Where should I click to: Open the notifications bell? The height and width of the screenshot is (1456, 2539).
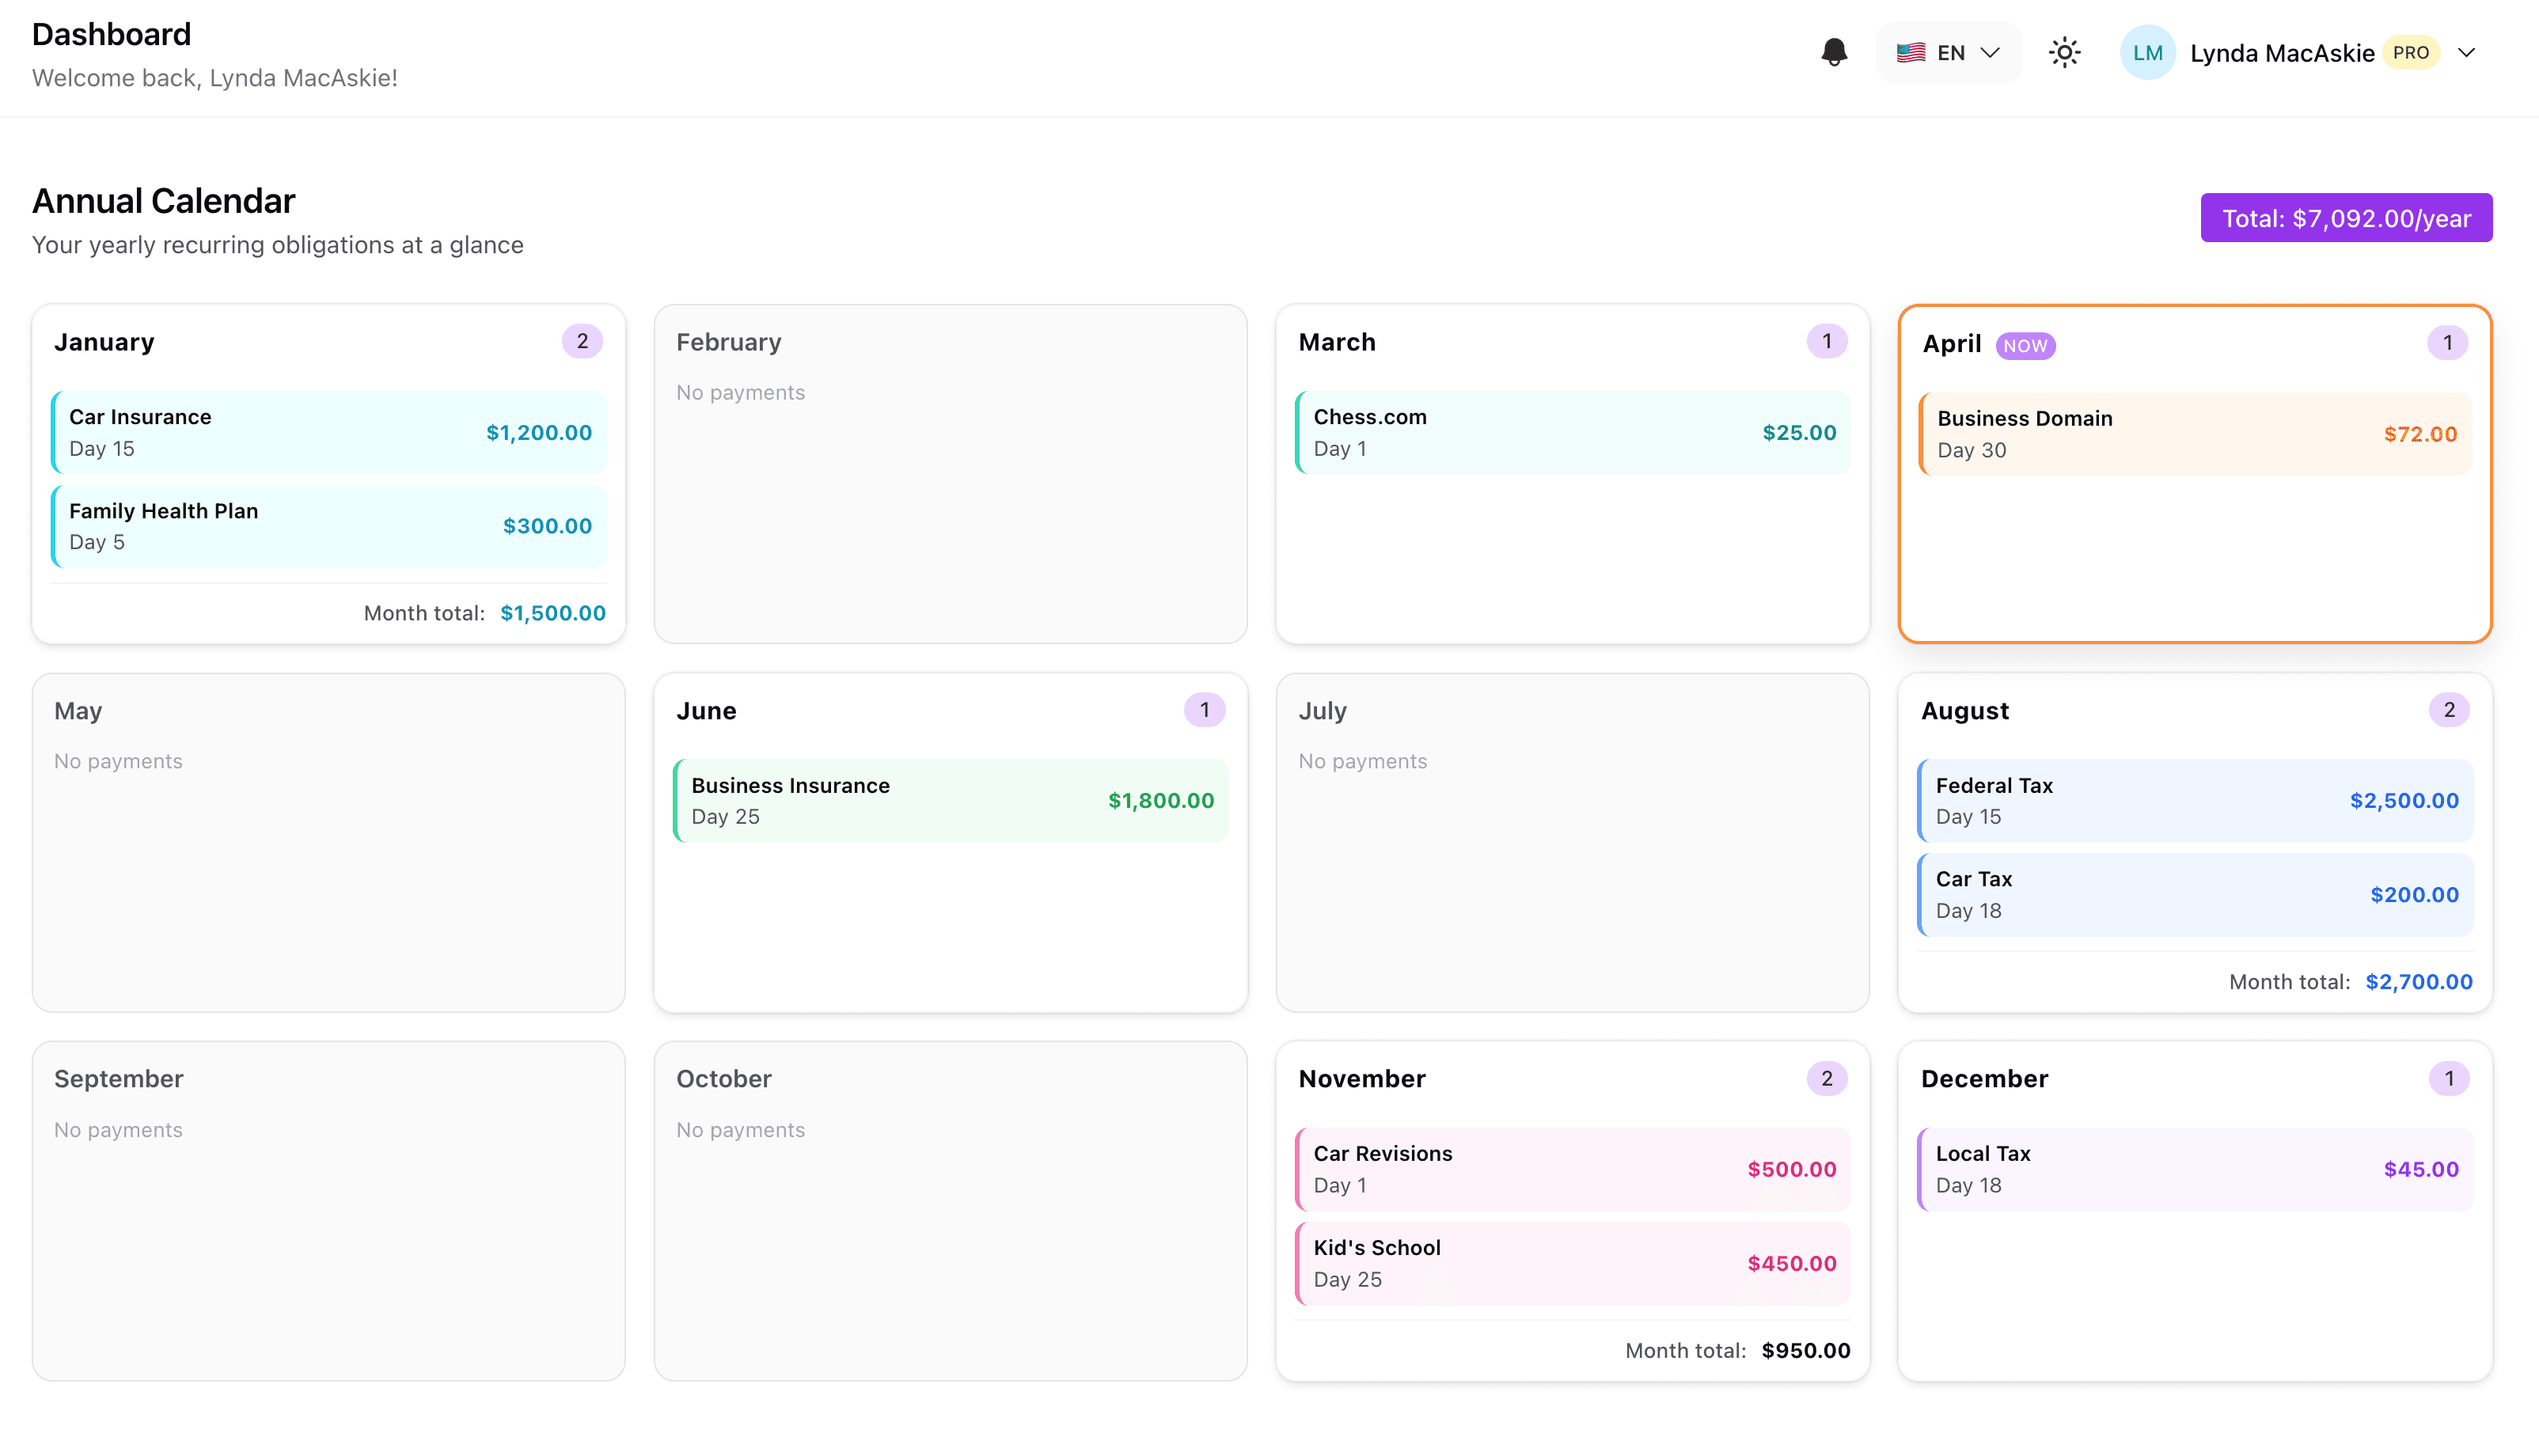coord(1833,52)
